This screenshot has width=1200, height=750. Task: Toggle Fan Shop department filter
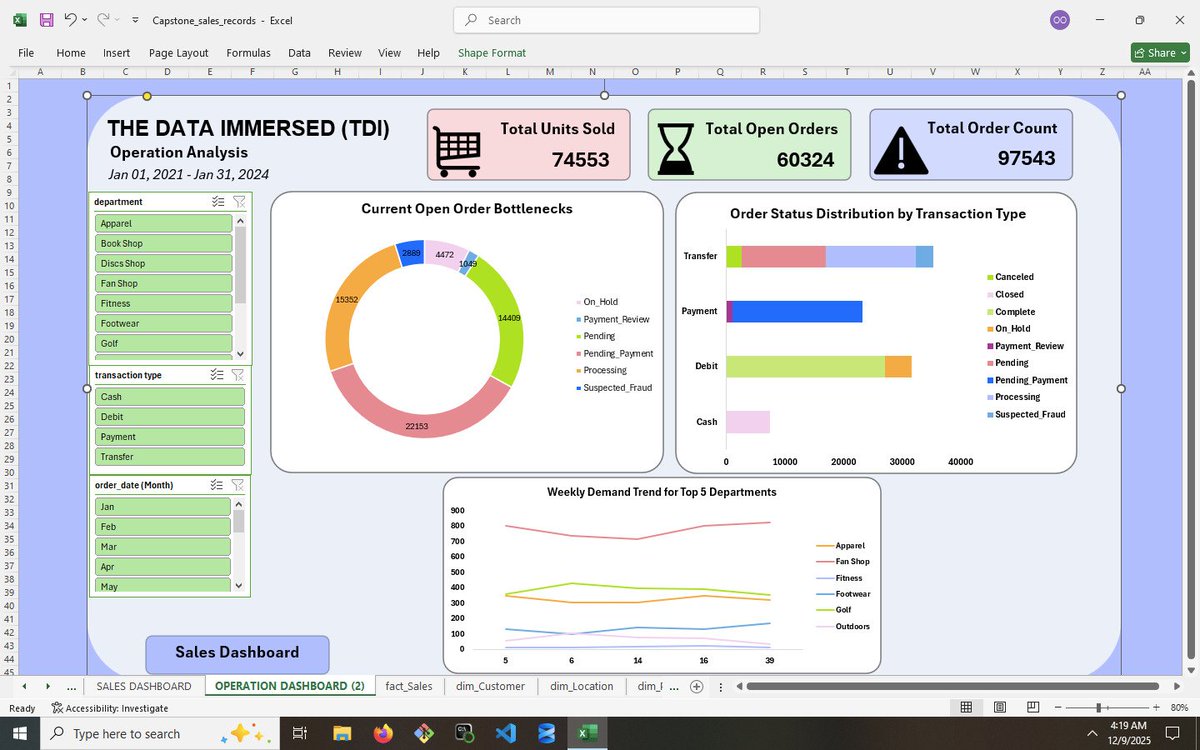coord(164,283)
